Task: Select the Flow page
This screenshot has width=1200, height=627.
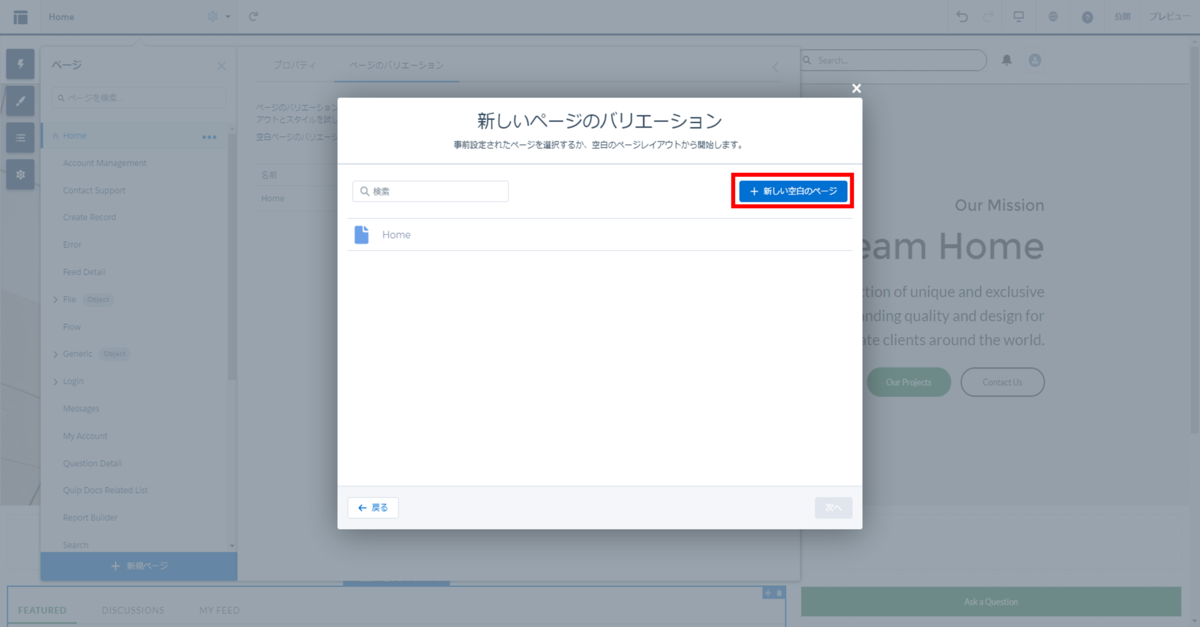Action: pos(72,327)
